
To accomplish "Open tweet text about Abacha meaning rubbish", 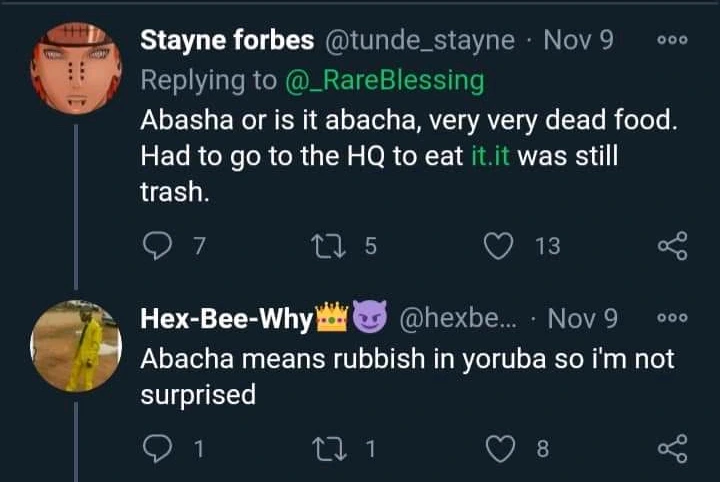I will [408, 376].
